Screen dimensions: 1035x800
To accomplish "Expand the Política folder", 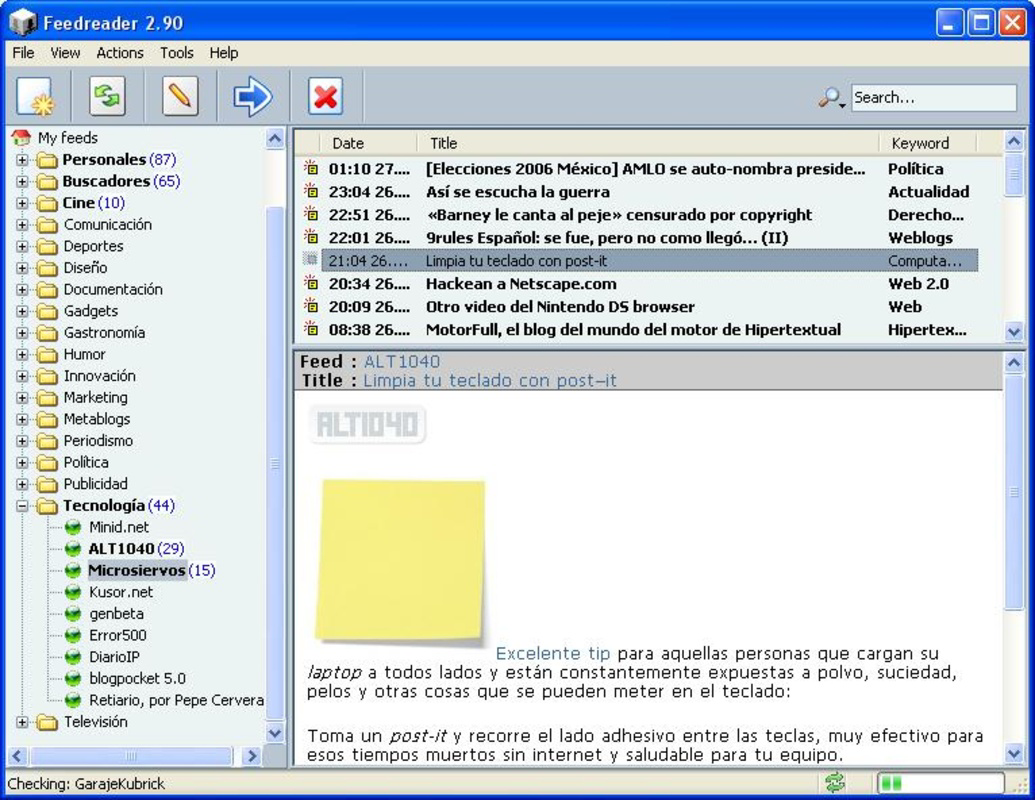I will pyautogui.click(x=22, y=463).
